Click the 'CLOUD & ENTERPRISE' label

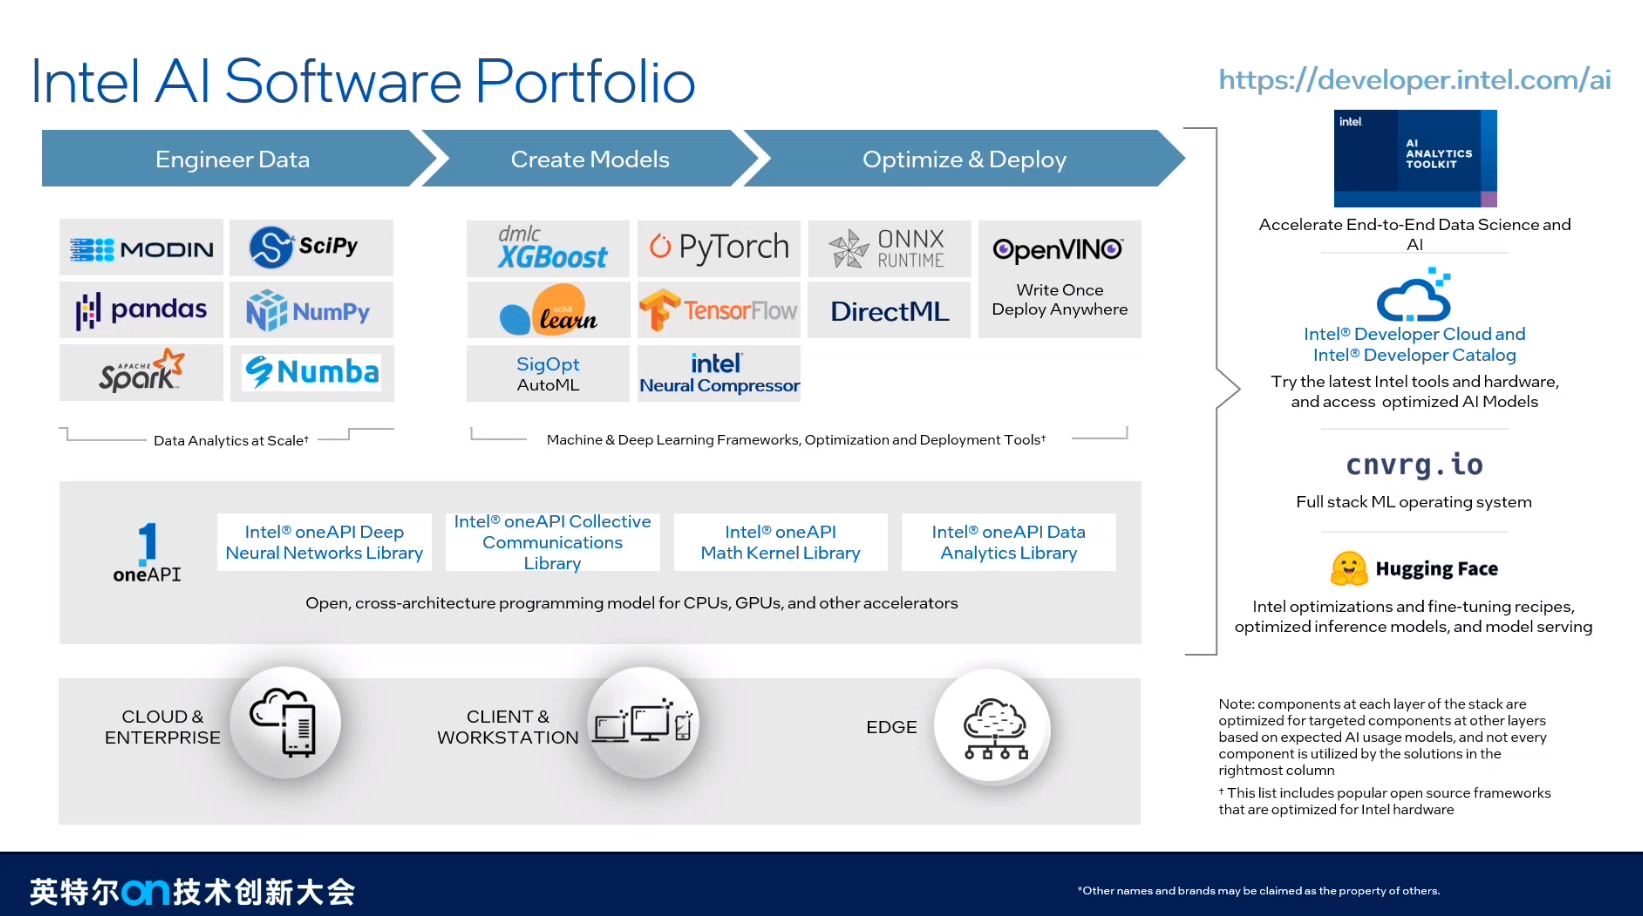pos(162,727)
